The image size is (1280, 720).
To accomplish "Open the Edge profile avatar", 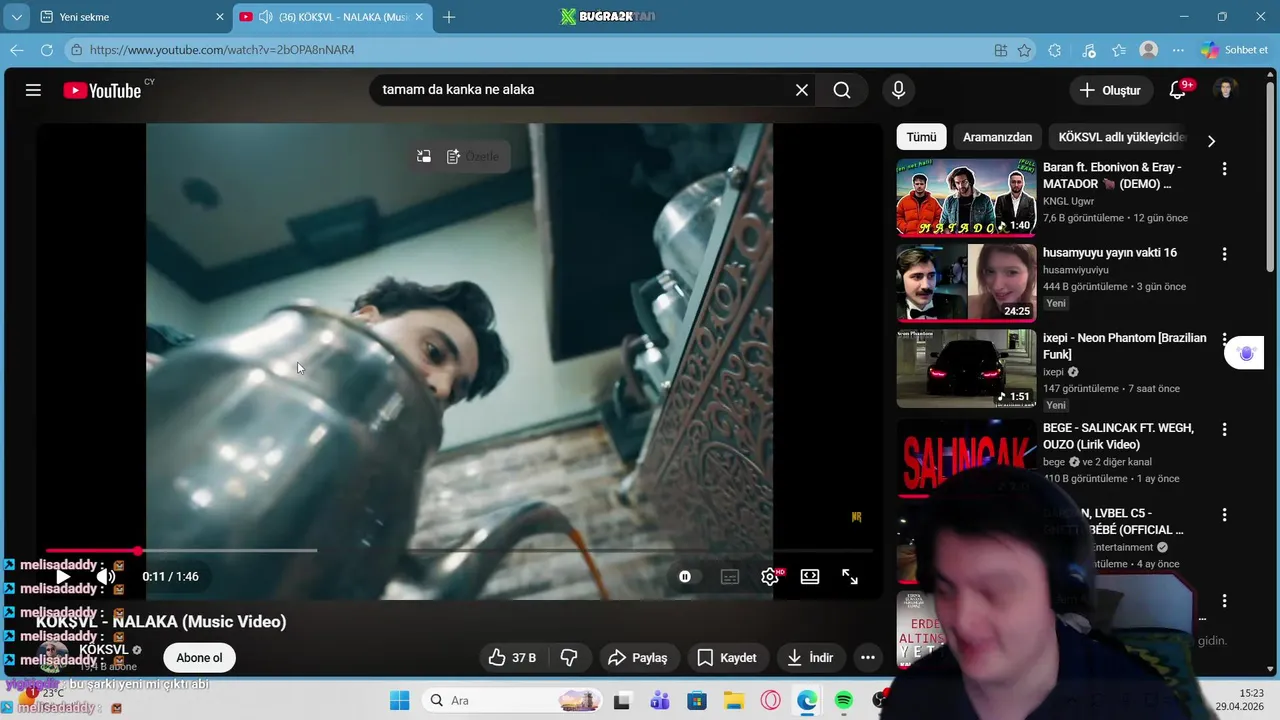I will point(1149,50).
